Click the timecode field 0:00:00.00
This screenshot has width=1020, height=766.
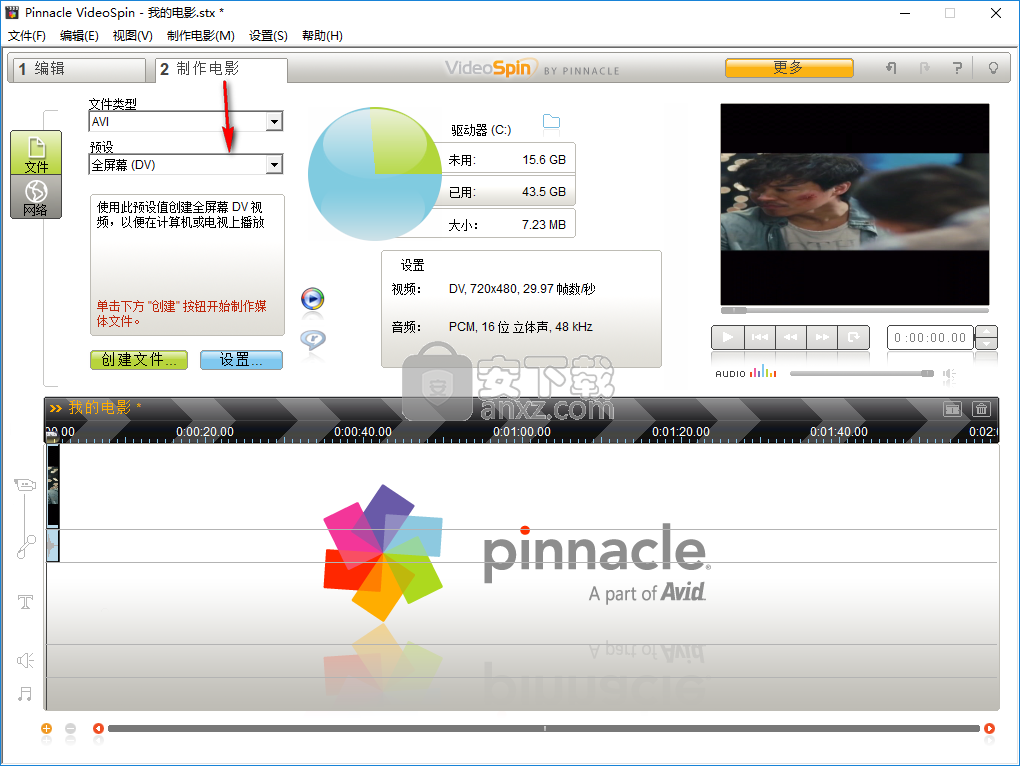(930, 337)
